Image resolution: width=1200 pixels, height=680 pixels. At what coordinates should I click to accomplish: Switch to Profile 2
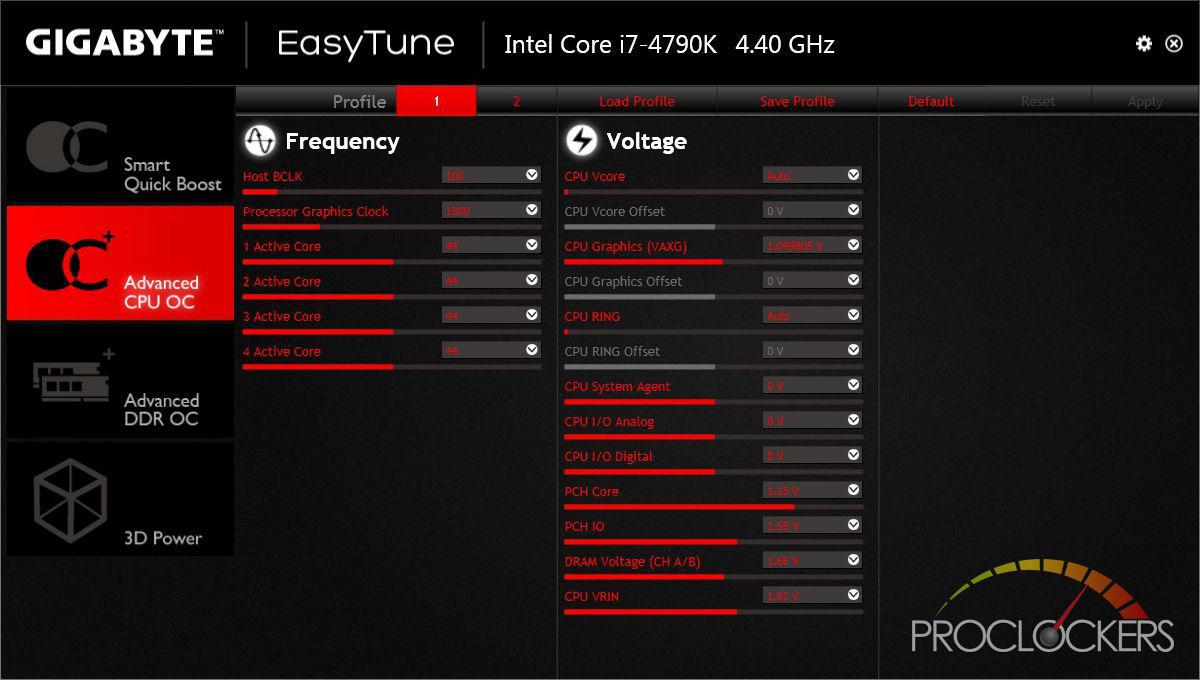coord(517,101)
